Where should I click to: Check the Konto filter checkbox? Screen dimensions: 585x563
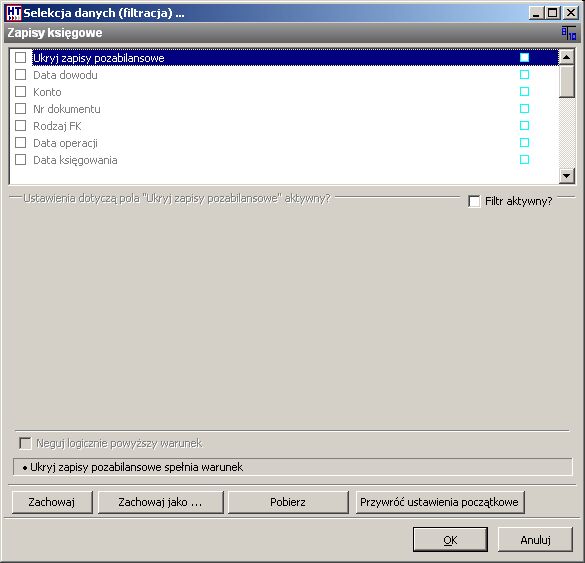(20, 91)
